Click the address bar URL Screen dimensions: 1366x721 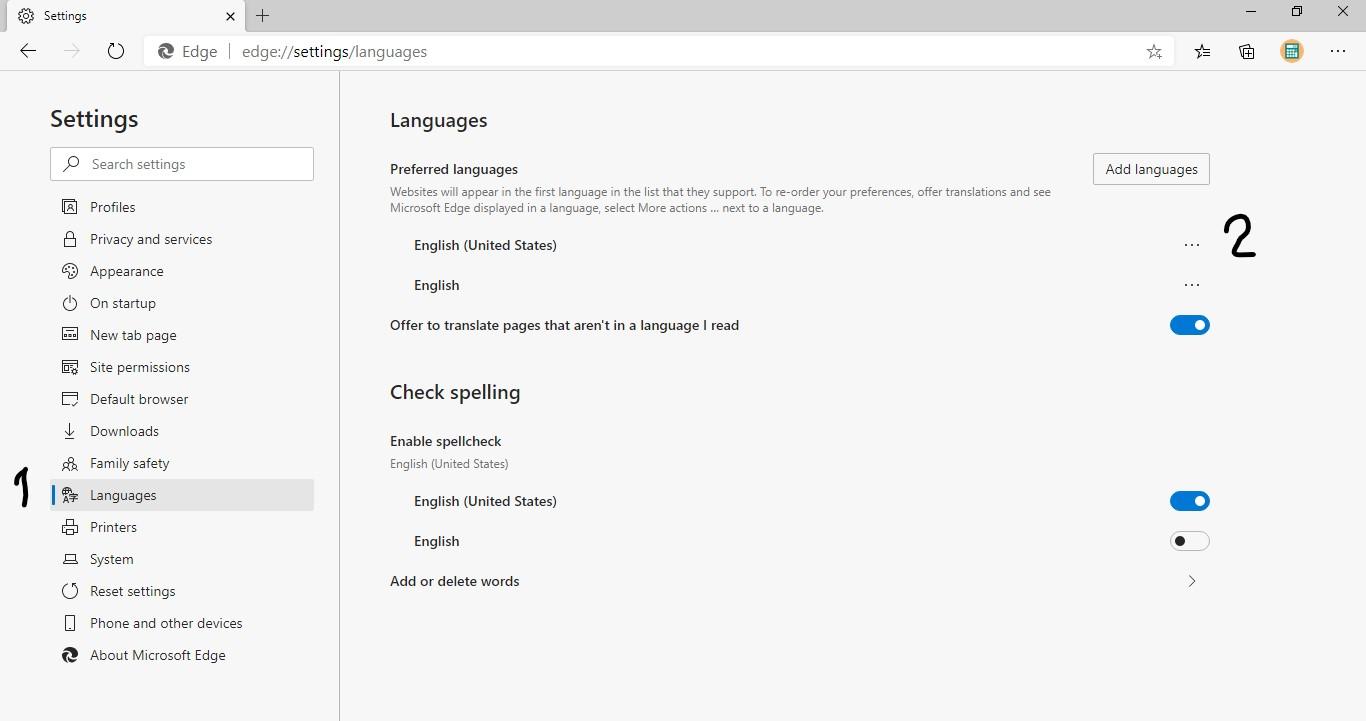coord(334,52)
